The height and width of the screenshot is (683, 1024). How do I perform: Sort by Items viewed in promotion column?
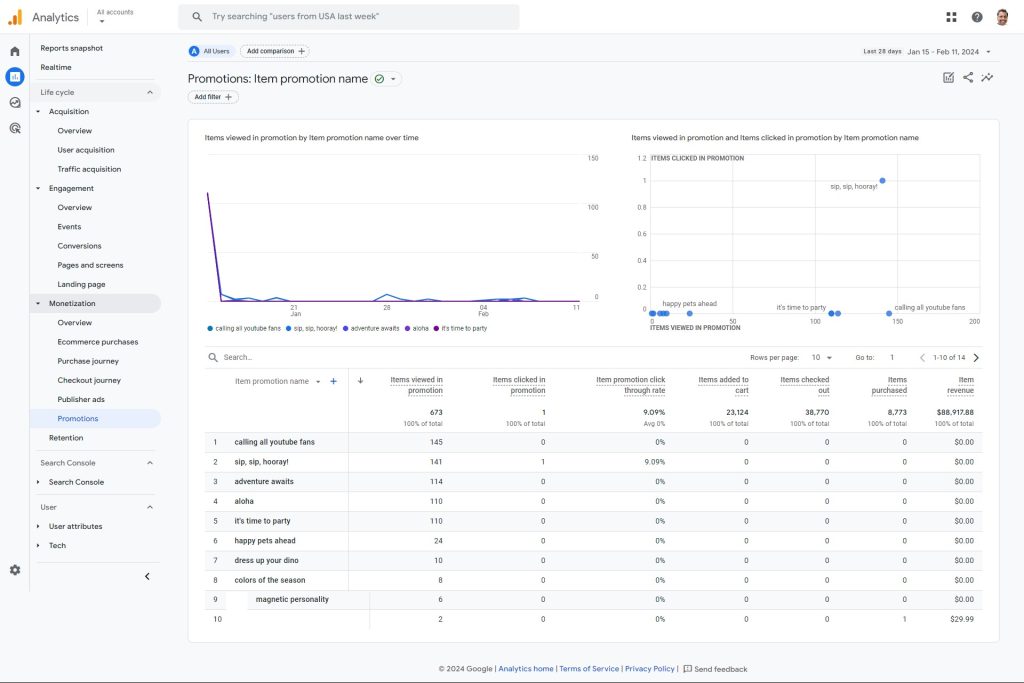pyautogui.click(x=416, y=385)
